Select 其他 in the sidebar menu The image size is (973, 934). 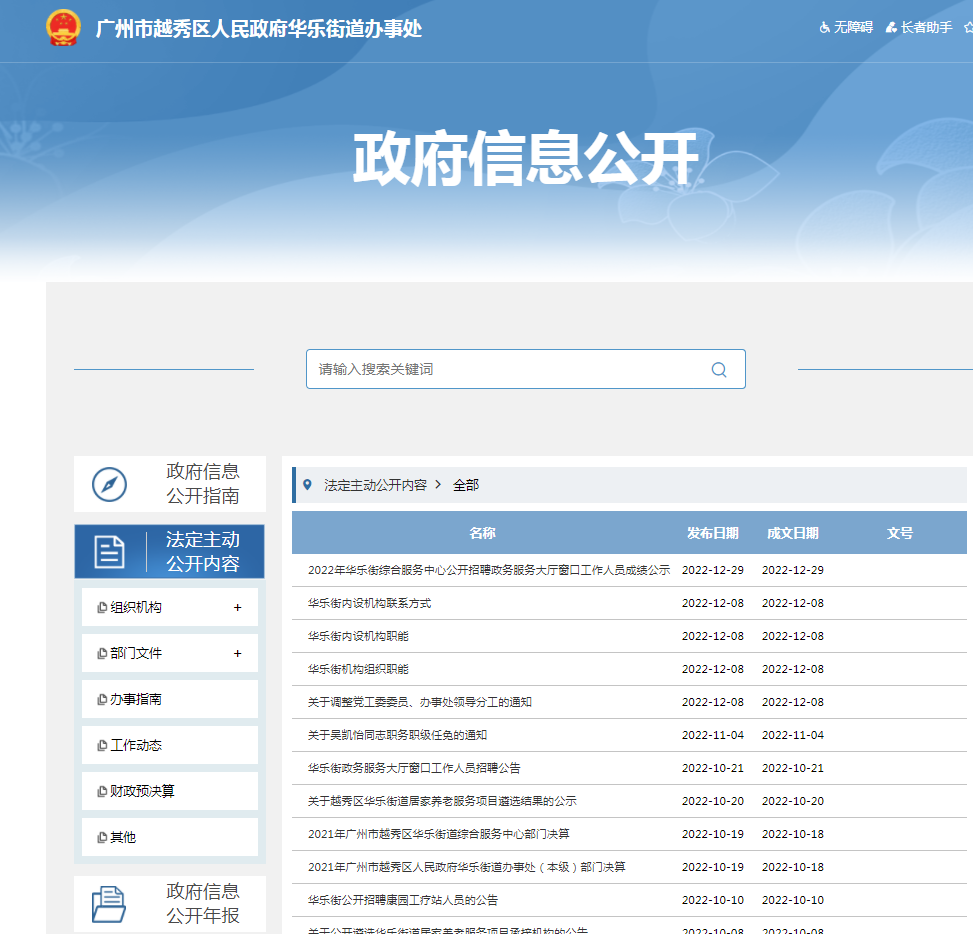click(123, 837)
